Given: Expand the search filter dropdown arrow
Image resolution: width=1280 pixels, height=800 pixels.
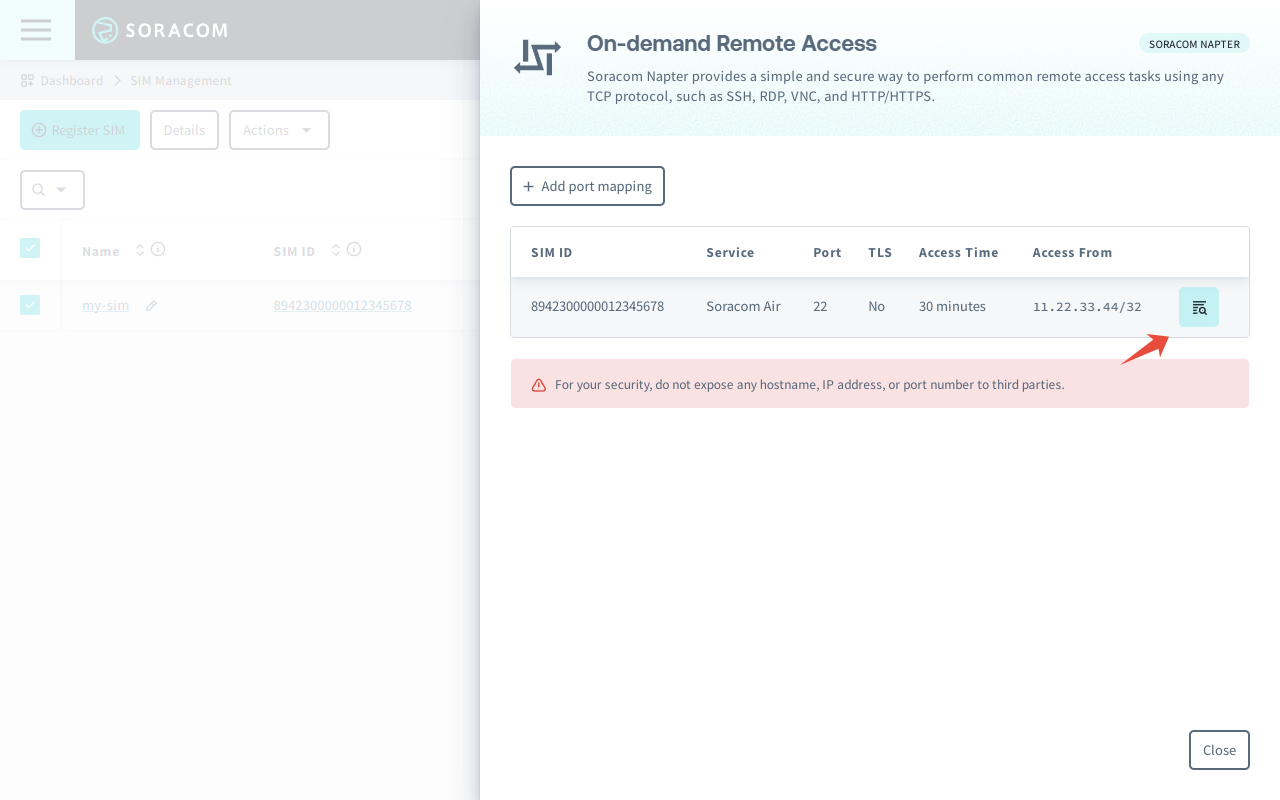Looking at the screenshot, I should click(x=60, y=189).
